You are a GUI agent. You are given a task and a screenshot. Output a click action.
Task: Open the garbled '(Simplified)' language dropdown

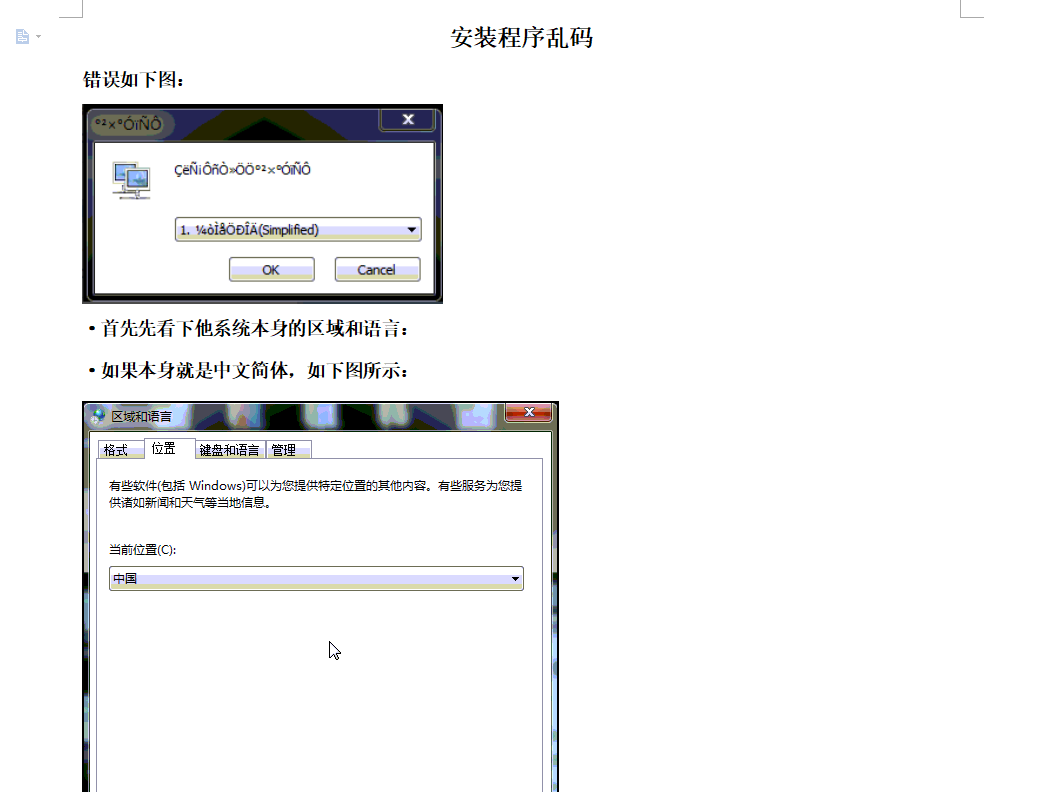click(x=298, y=230)
